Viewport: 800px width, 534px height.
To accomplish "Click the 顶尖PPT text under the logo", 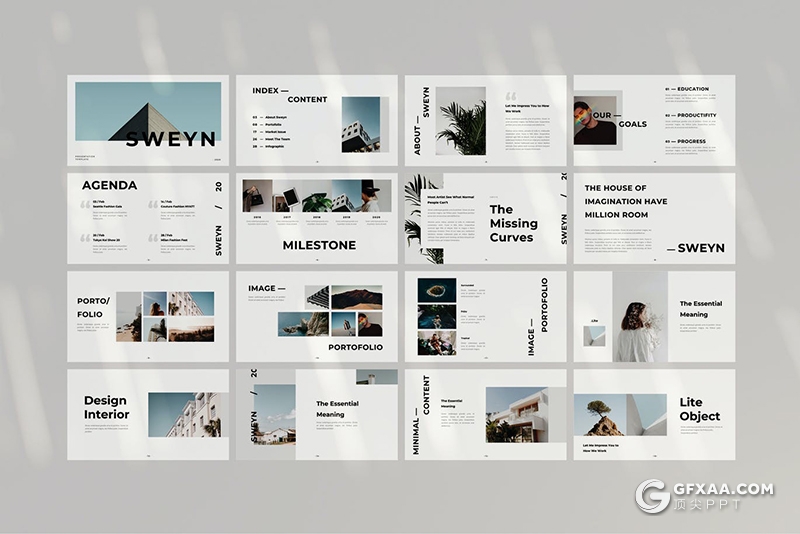I will click(712, 508).
